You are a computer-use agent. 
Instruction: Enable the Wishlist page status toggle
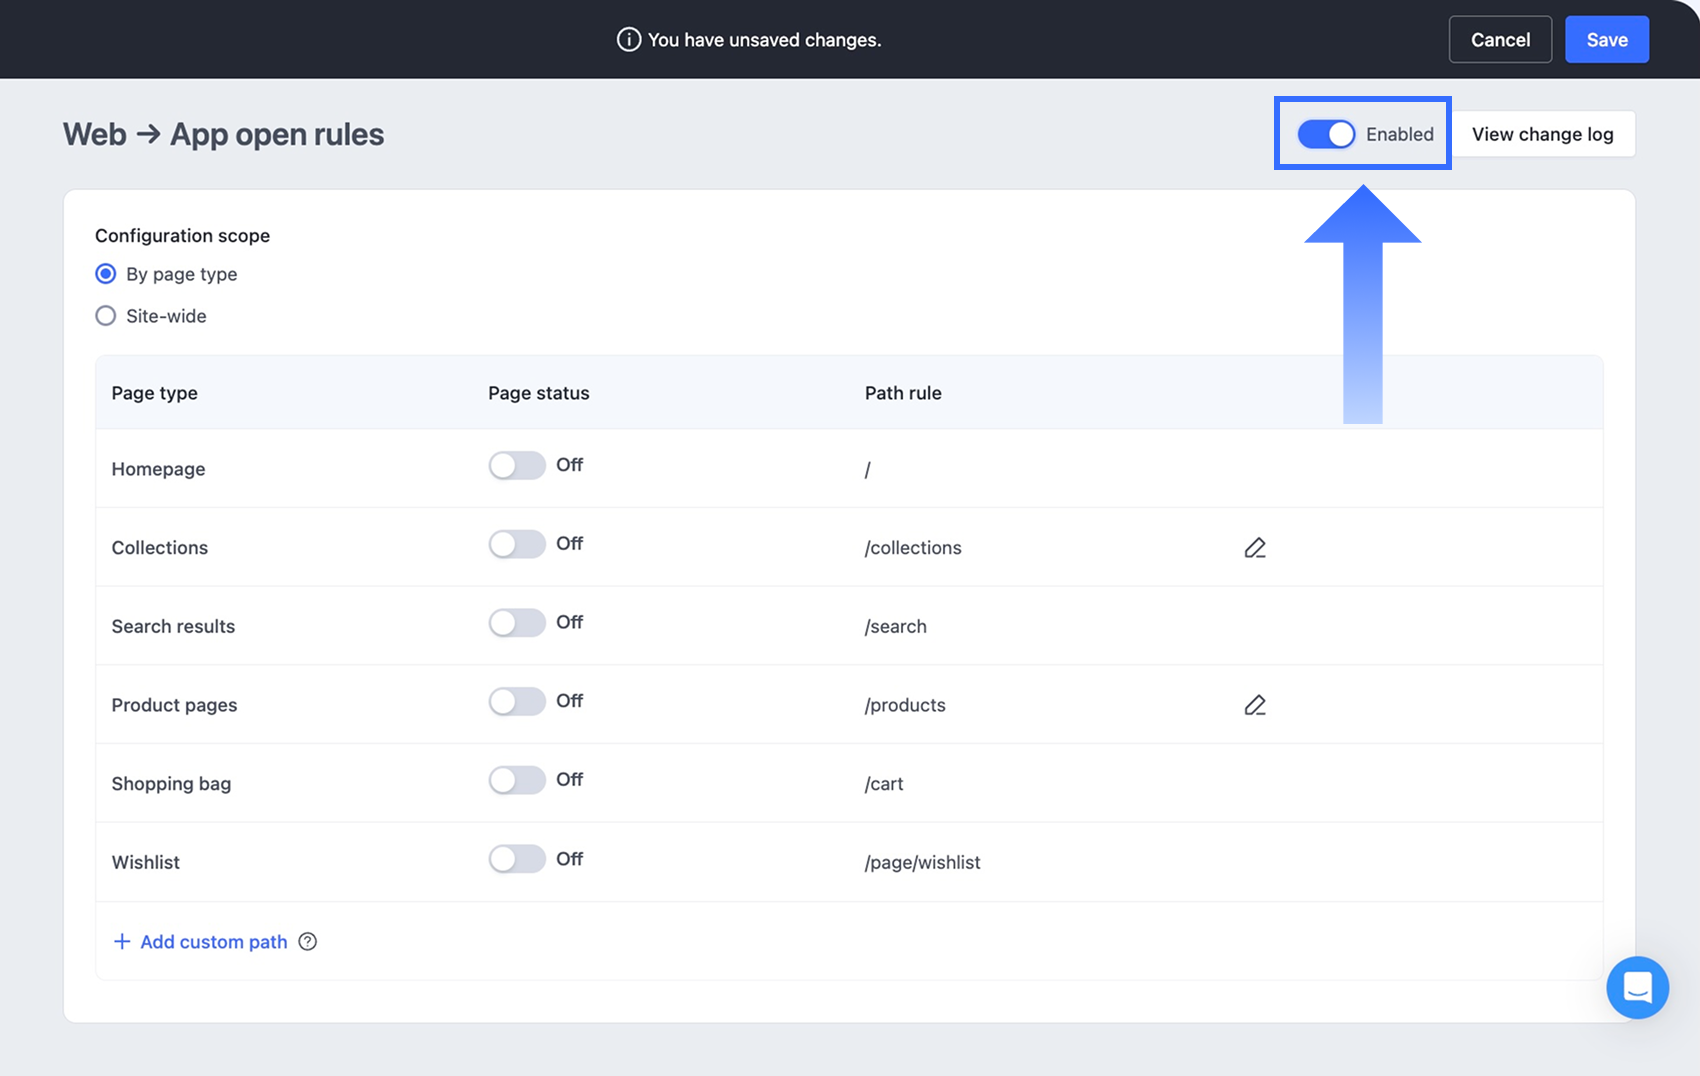(x=517, y=859)
